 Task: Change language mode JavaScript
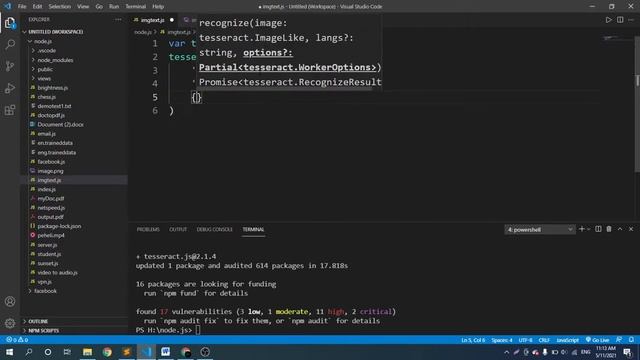click(x=567, y=340)
